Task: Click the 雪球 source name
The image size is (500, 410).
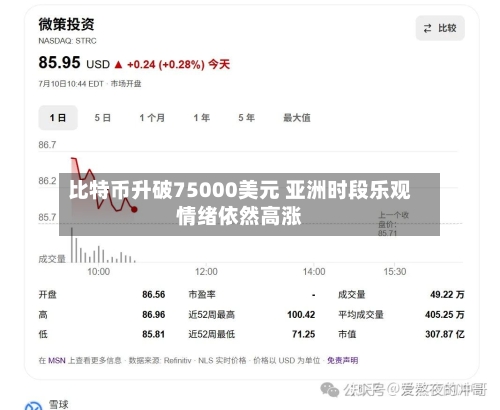Action: (59, 405)
